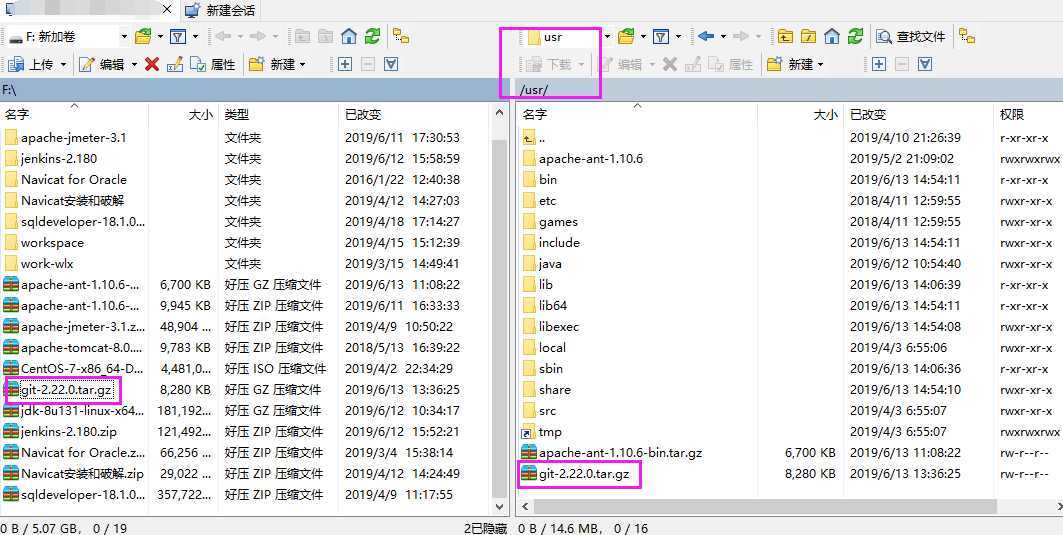Expand local 新建 dropdown arrow

(x=302, y=65)
